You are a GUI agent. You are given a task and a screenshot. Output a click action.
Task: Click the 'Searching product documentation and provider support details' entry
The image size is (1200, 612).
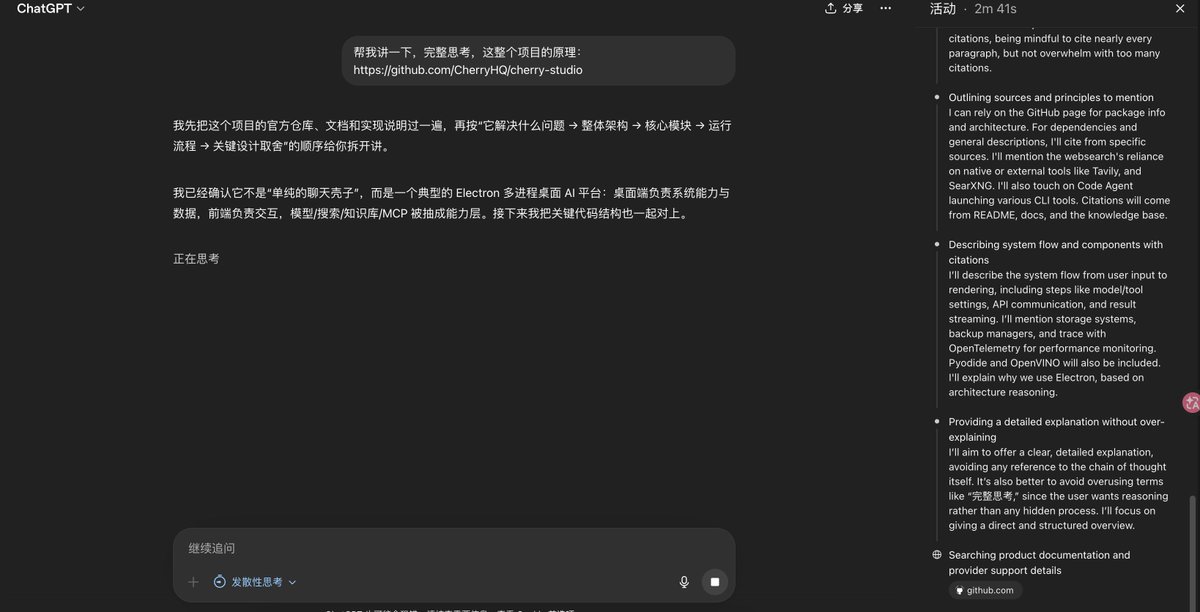click(x=1039, y=562)
